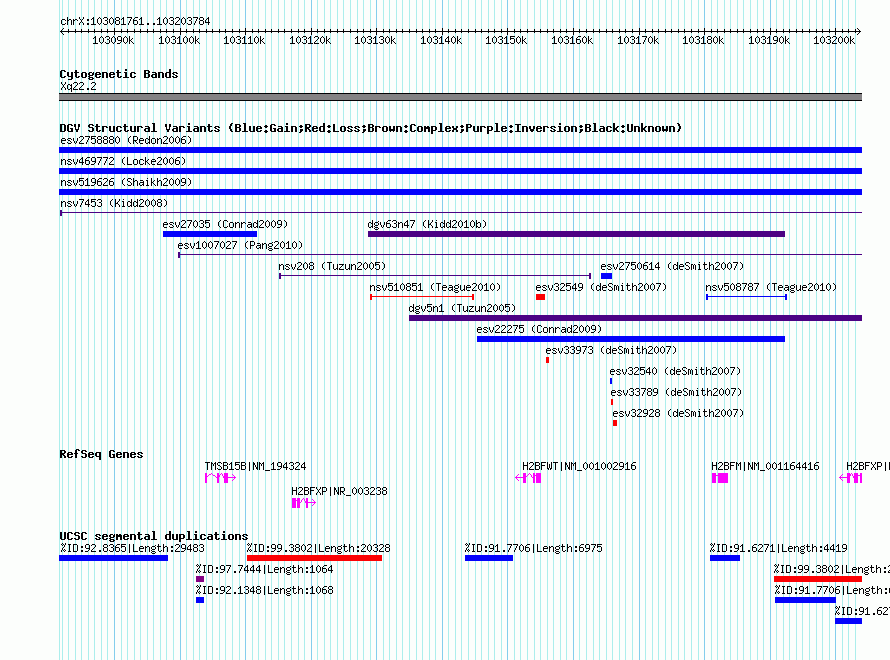
Task: Click the 103120k ruler tick label
Action: (310, 40)
